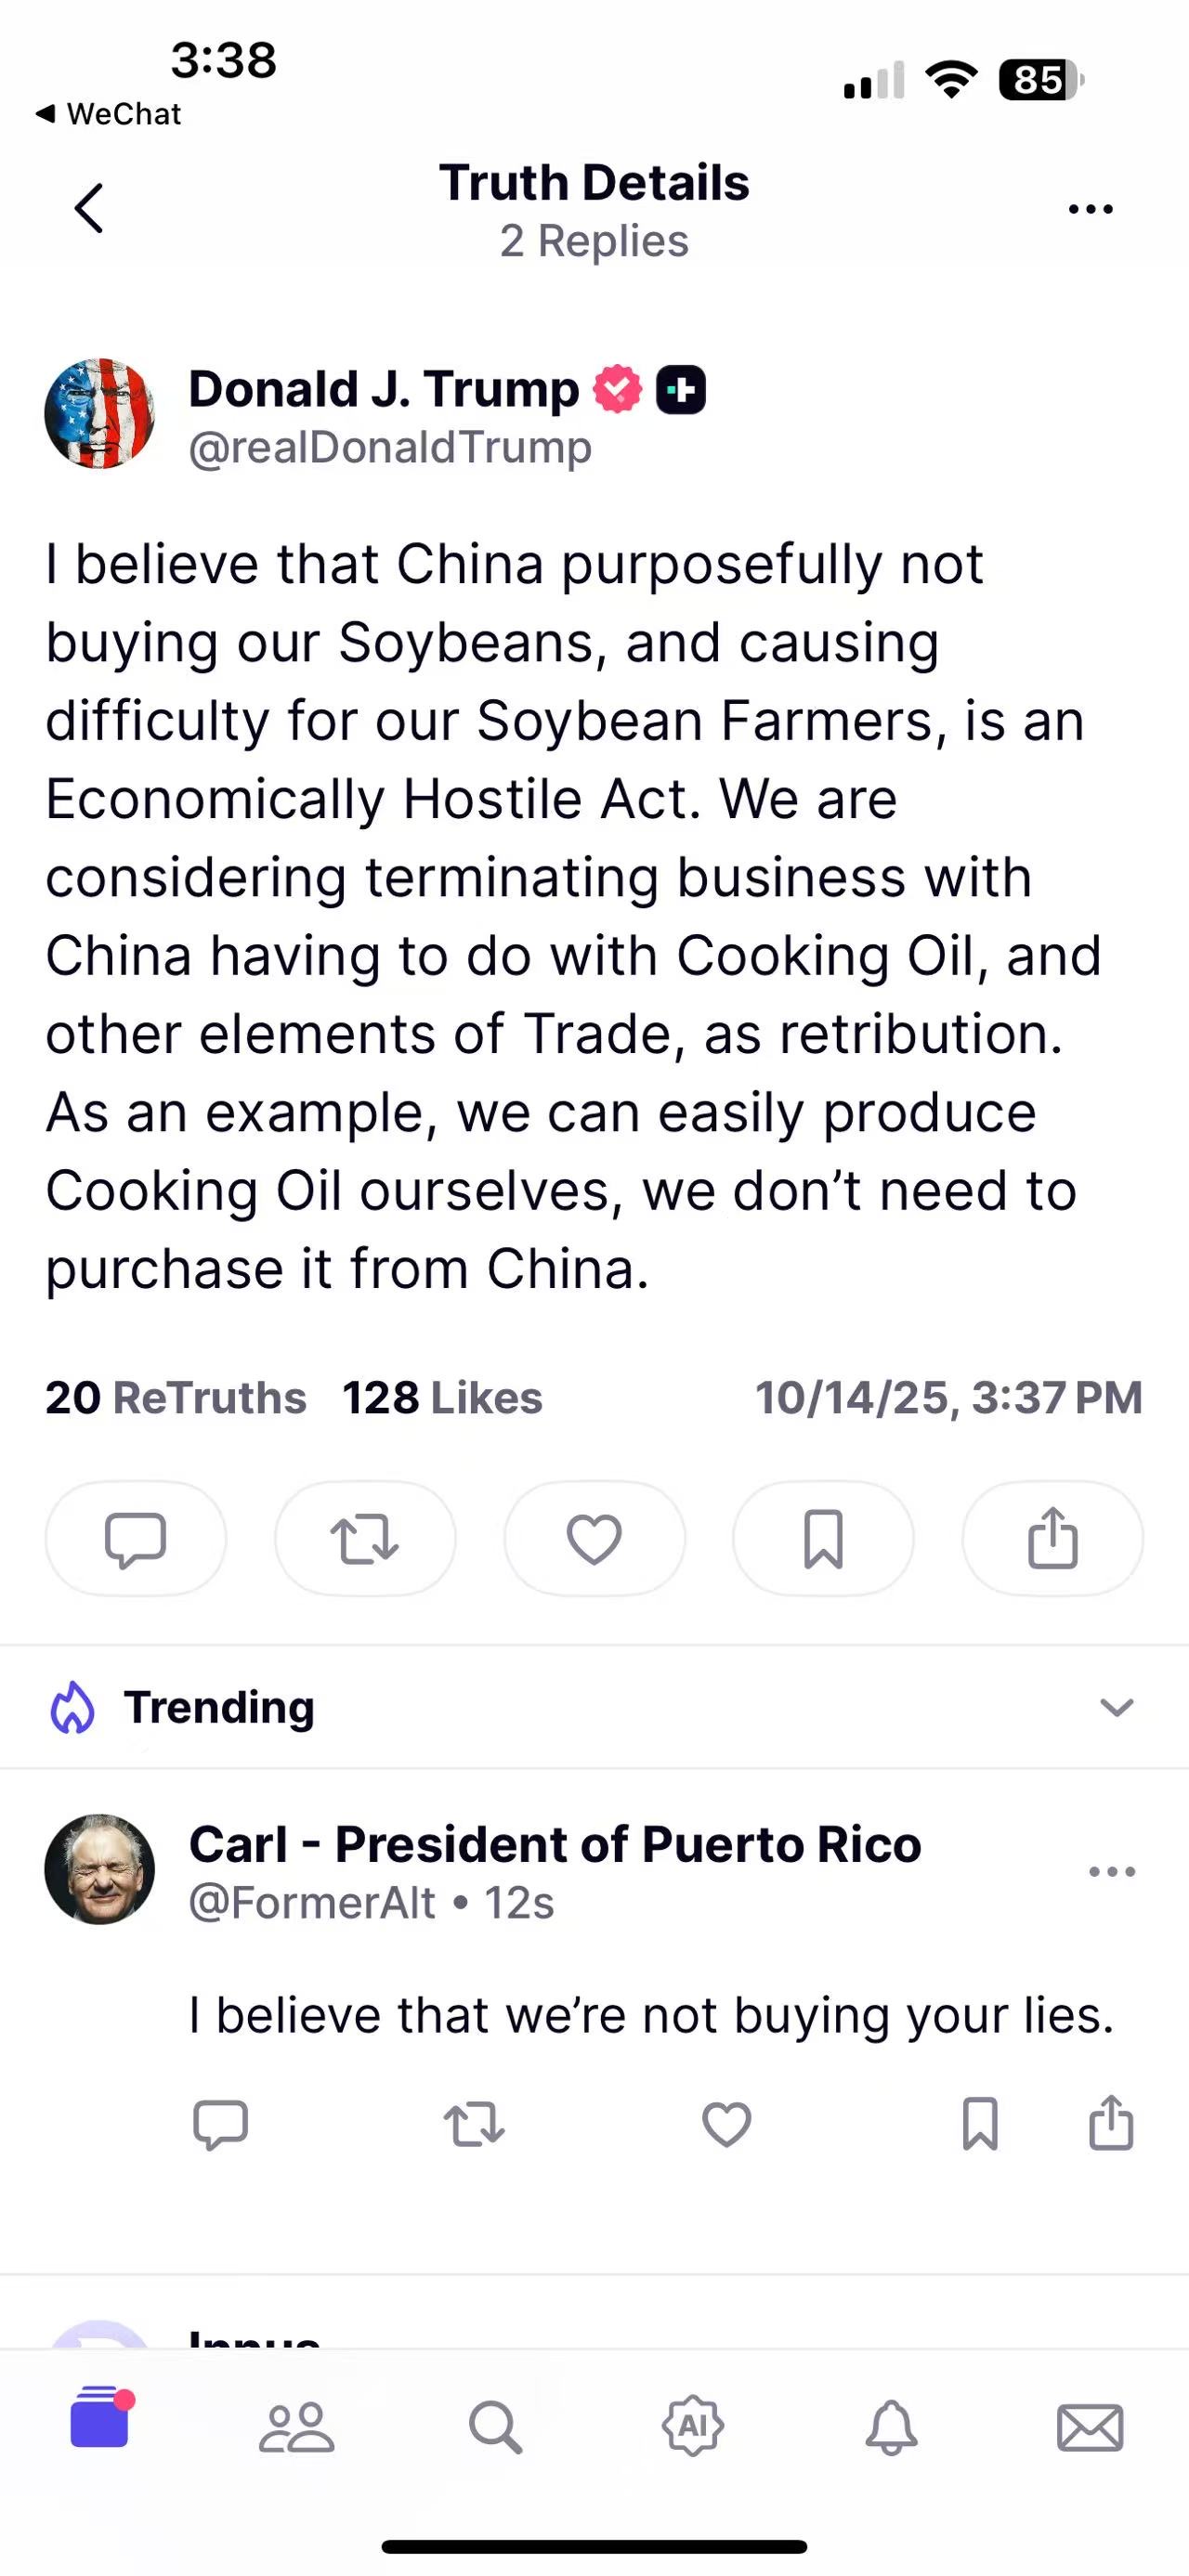This screenshot has width=1189, height=2576.
Task: View the list of 20 ReTruths
Action: (176, 1398)
